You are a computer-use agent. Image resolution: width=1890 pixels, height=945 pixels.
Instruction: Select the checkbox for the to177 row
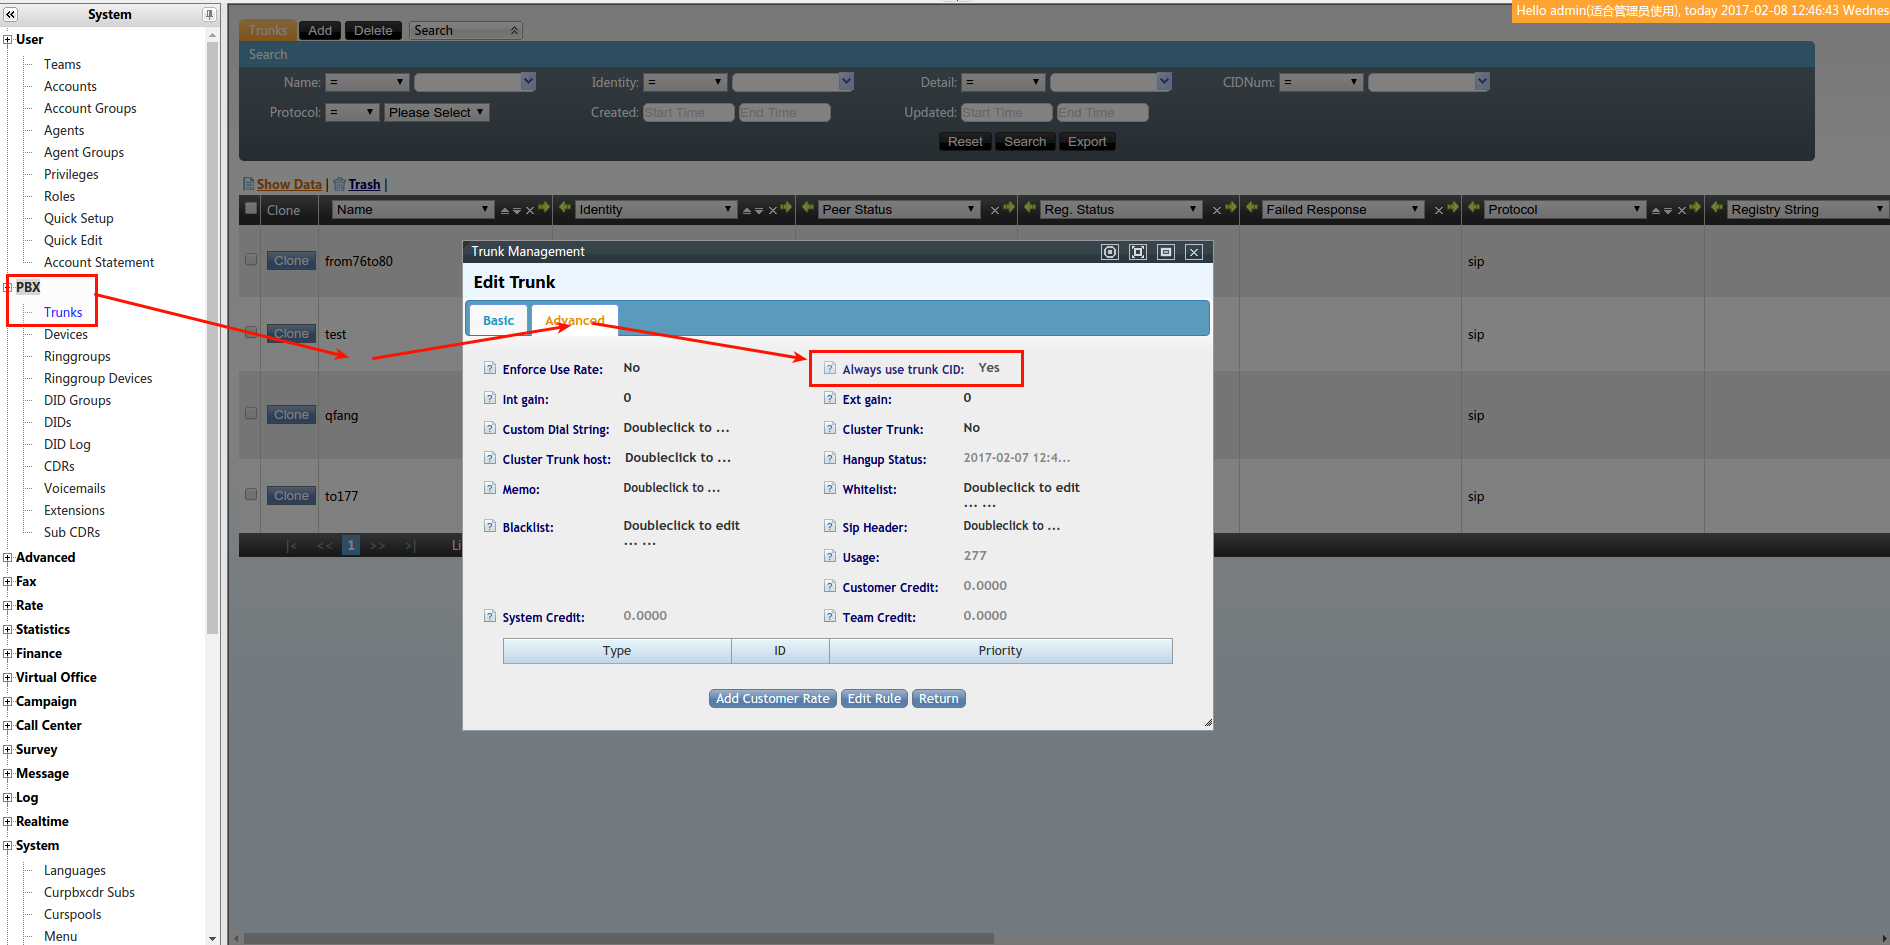tap(251, 494)
